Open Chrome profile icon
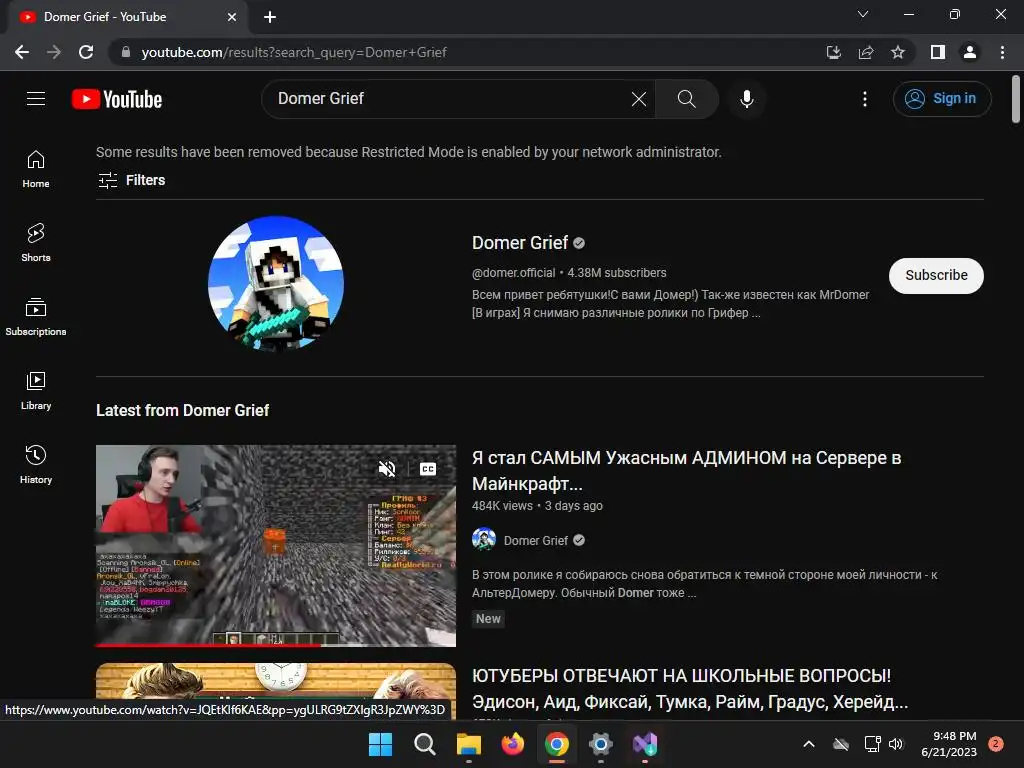Screen dimensions: 1024x768 click(970, 52)
